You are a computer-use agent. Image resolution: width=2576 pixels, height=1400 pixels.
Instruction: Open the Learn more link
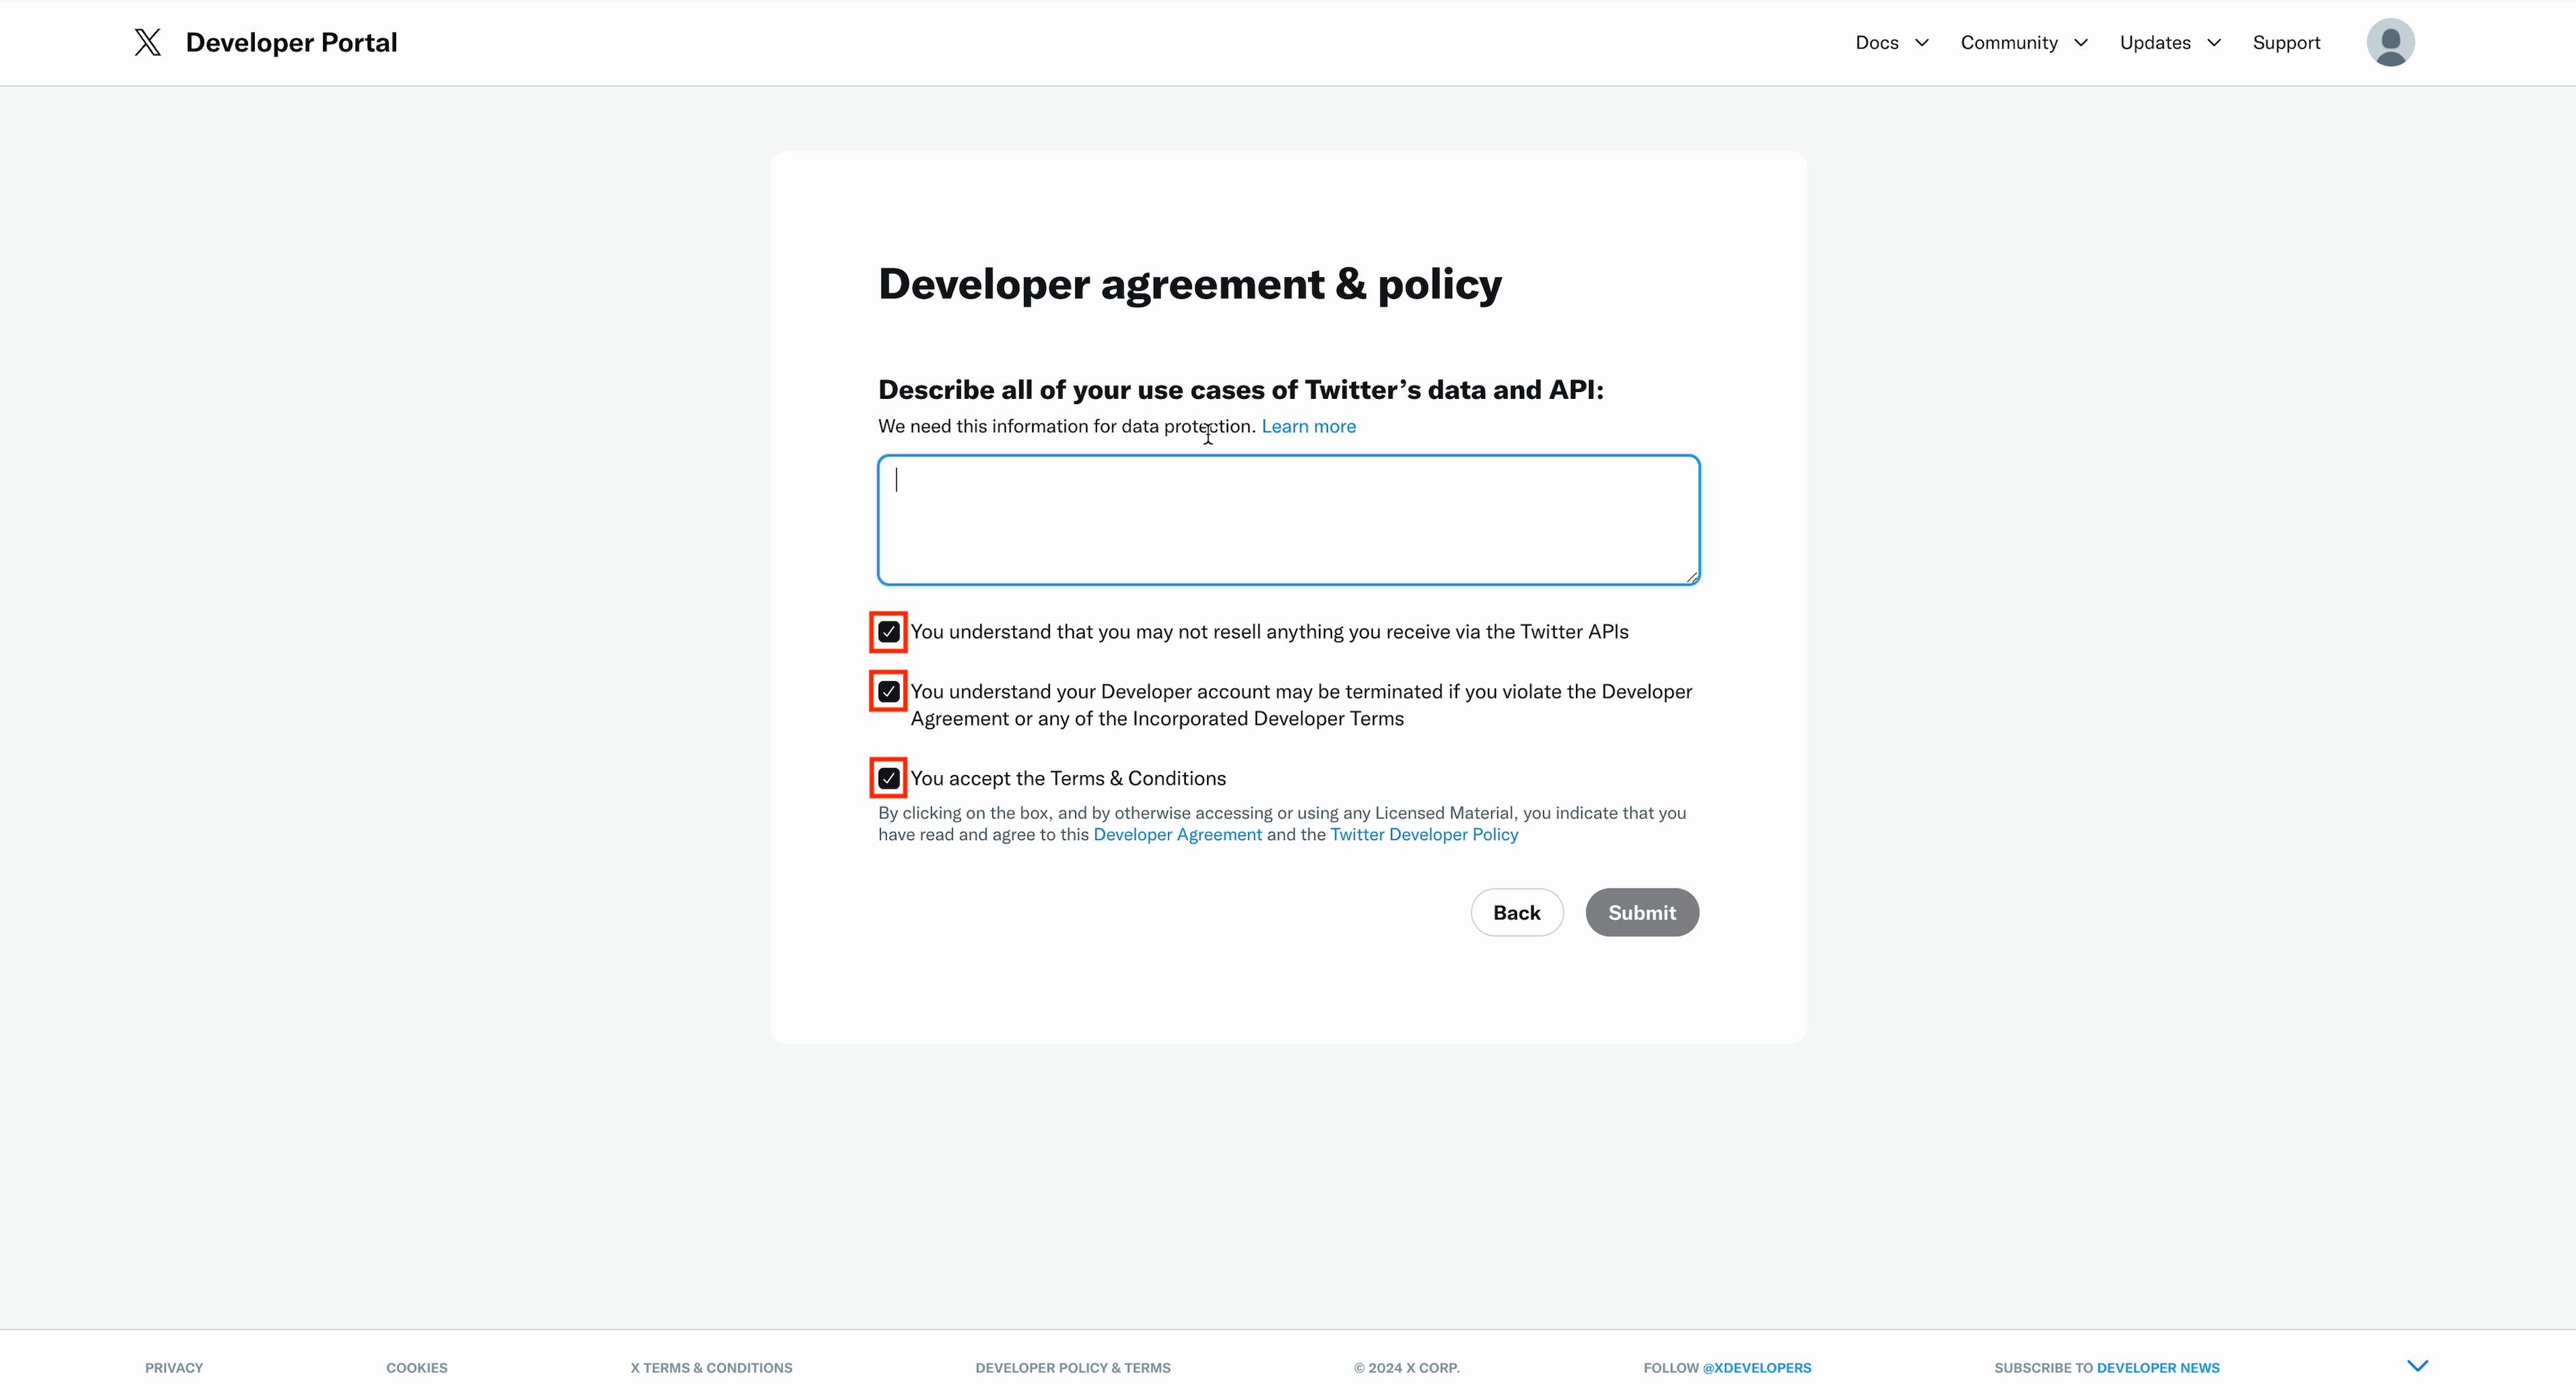(1308, 426)
